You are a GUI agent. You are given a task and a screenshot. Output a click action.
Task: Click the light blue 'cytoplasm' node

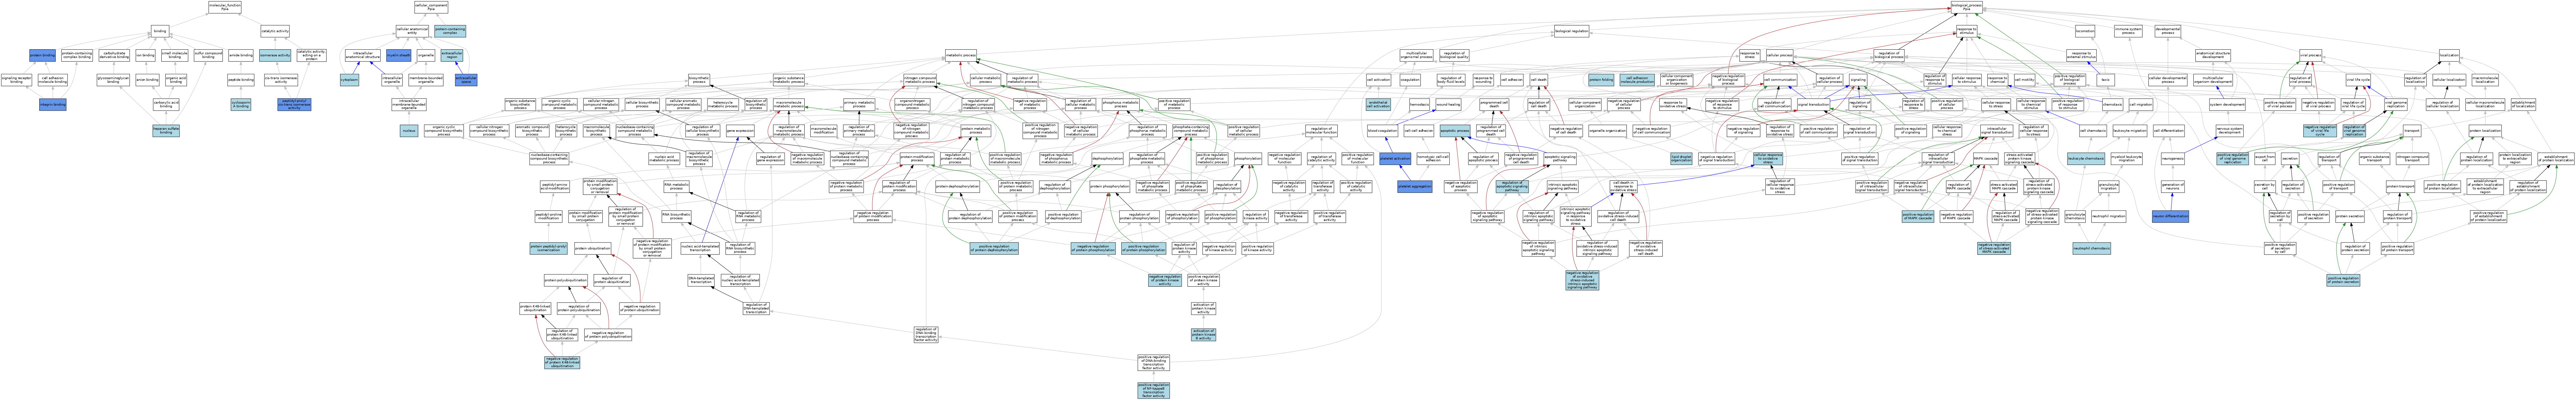[x=350, y=80]
